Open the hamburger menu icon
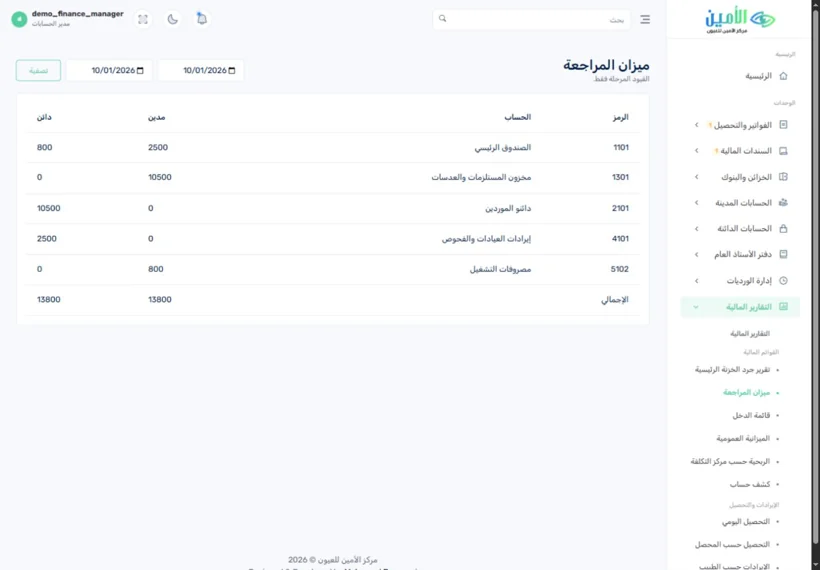Screen dimensions: 820x570 [645, 19]
